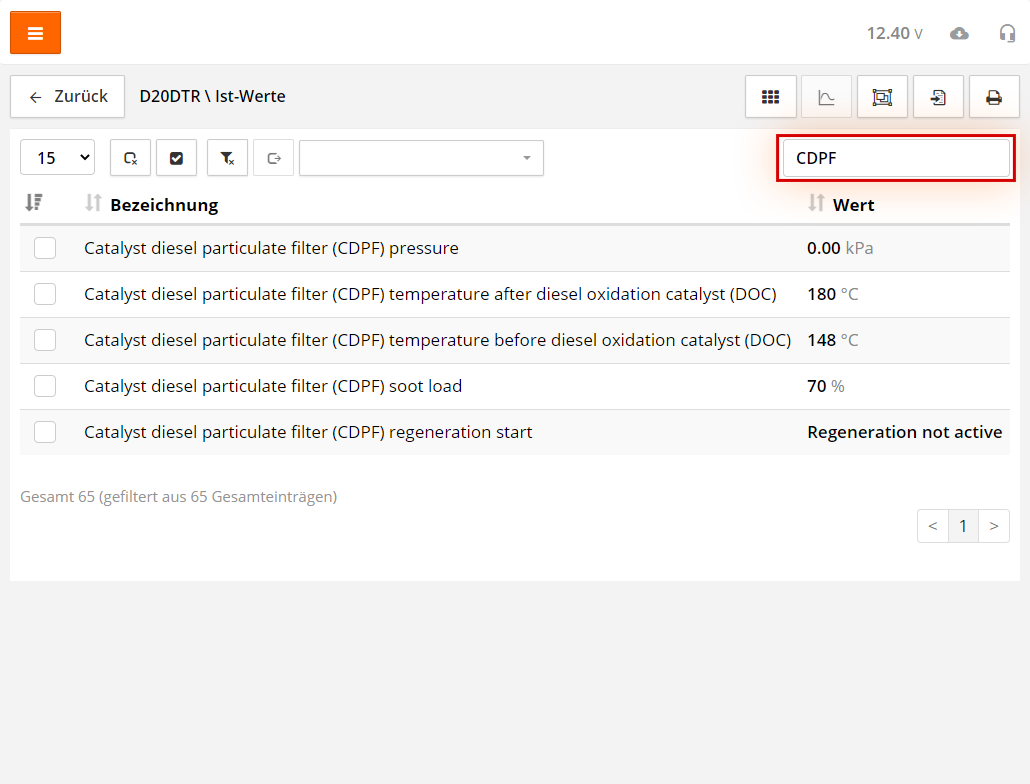Clear the filter with the funnel icon

coord(227,158)
